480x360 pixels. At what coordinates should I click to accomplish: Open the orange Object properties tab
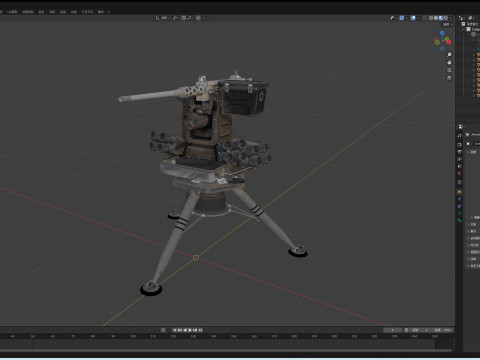click(x=460, y=192)
